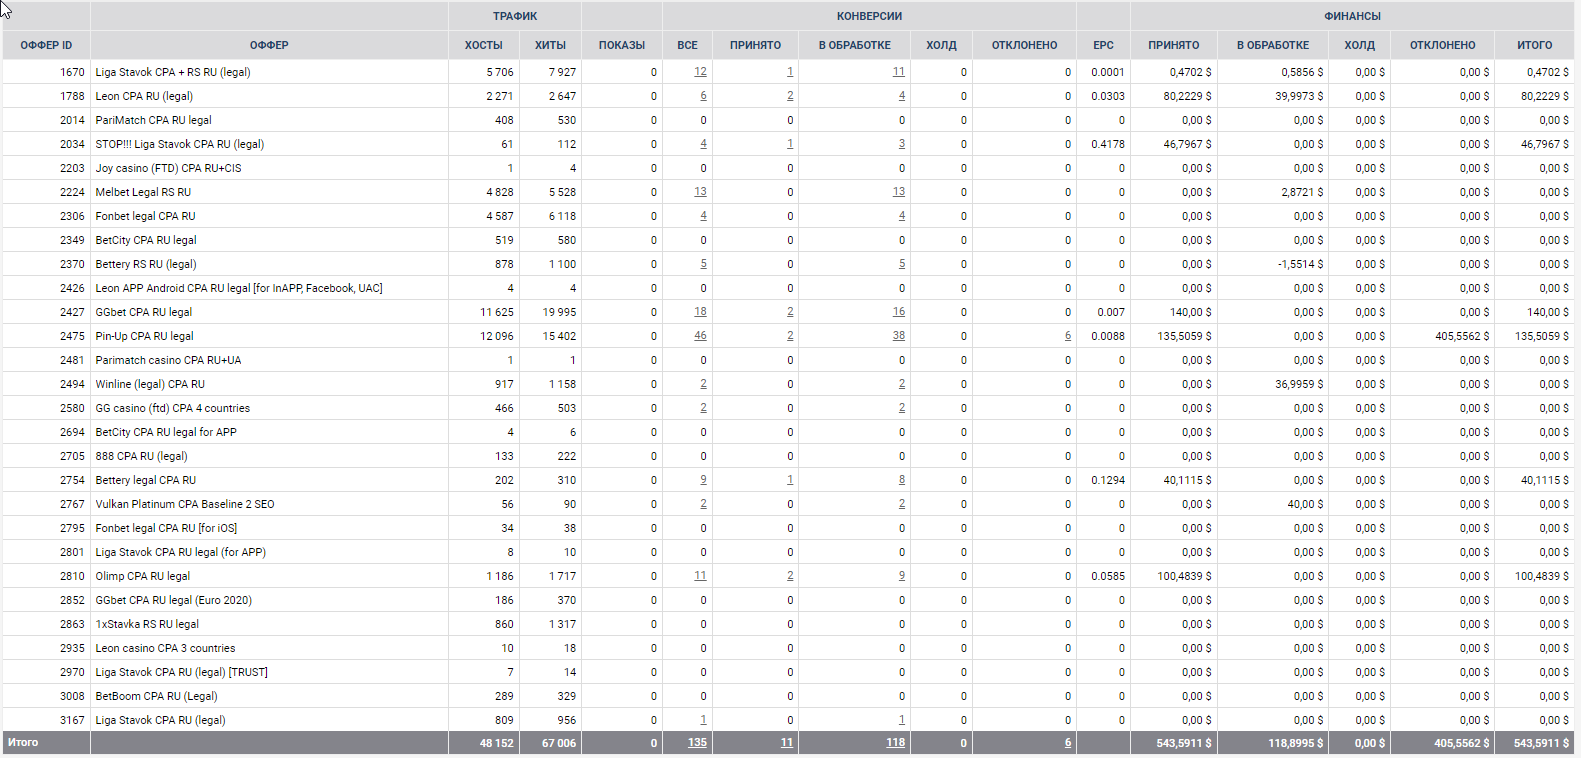Click rejected amount 405,5562 $ in Pin-Up row

[x=1462, y=336]
